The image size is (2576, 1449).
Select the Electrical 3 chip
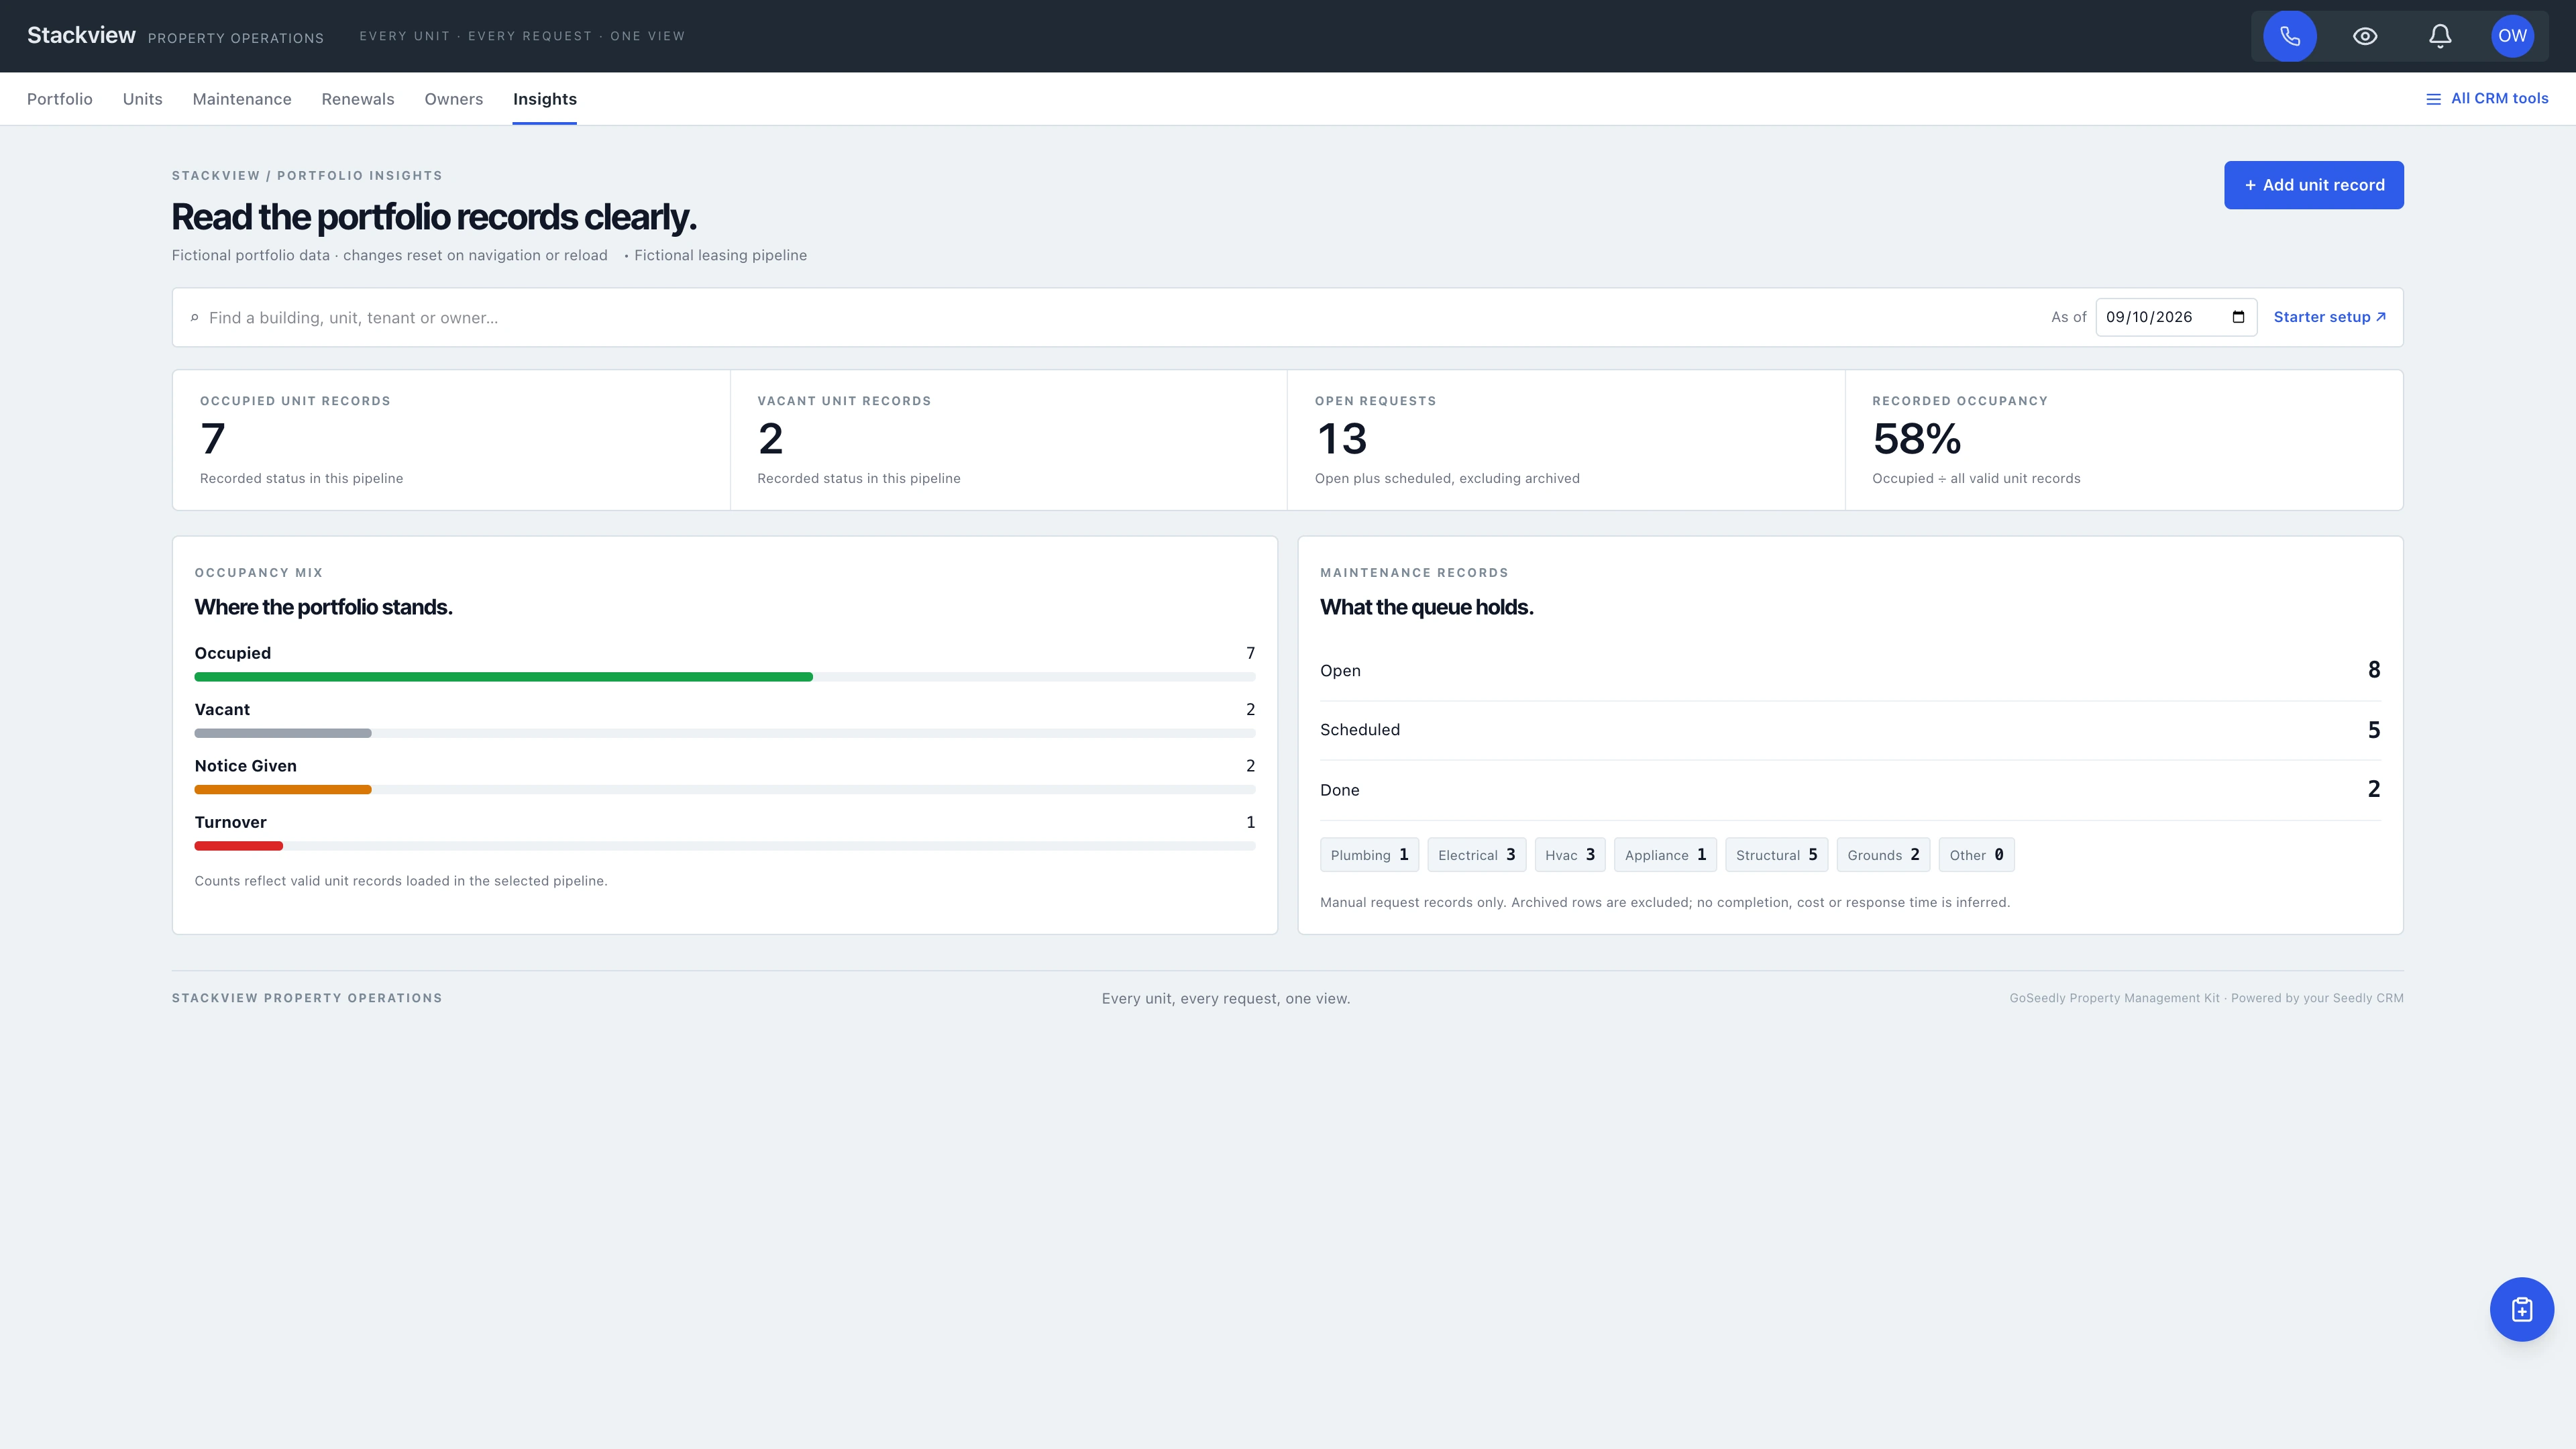tap(1476, 855)
